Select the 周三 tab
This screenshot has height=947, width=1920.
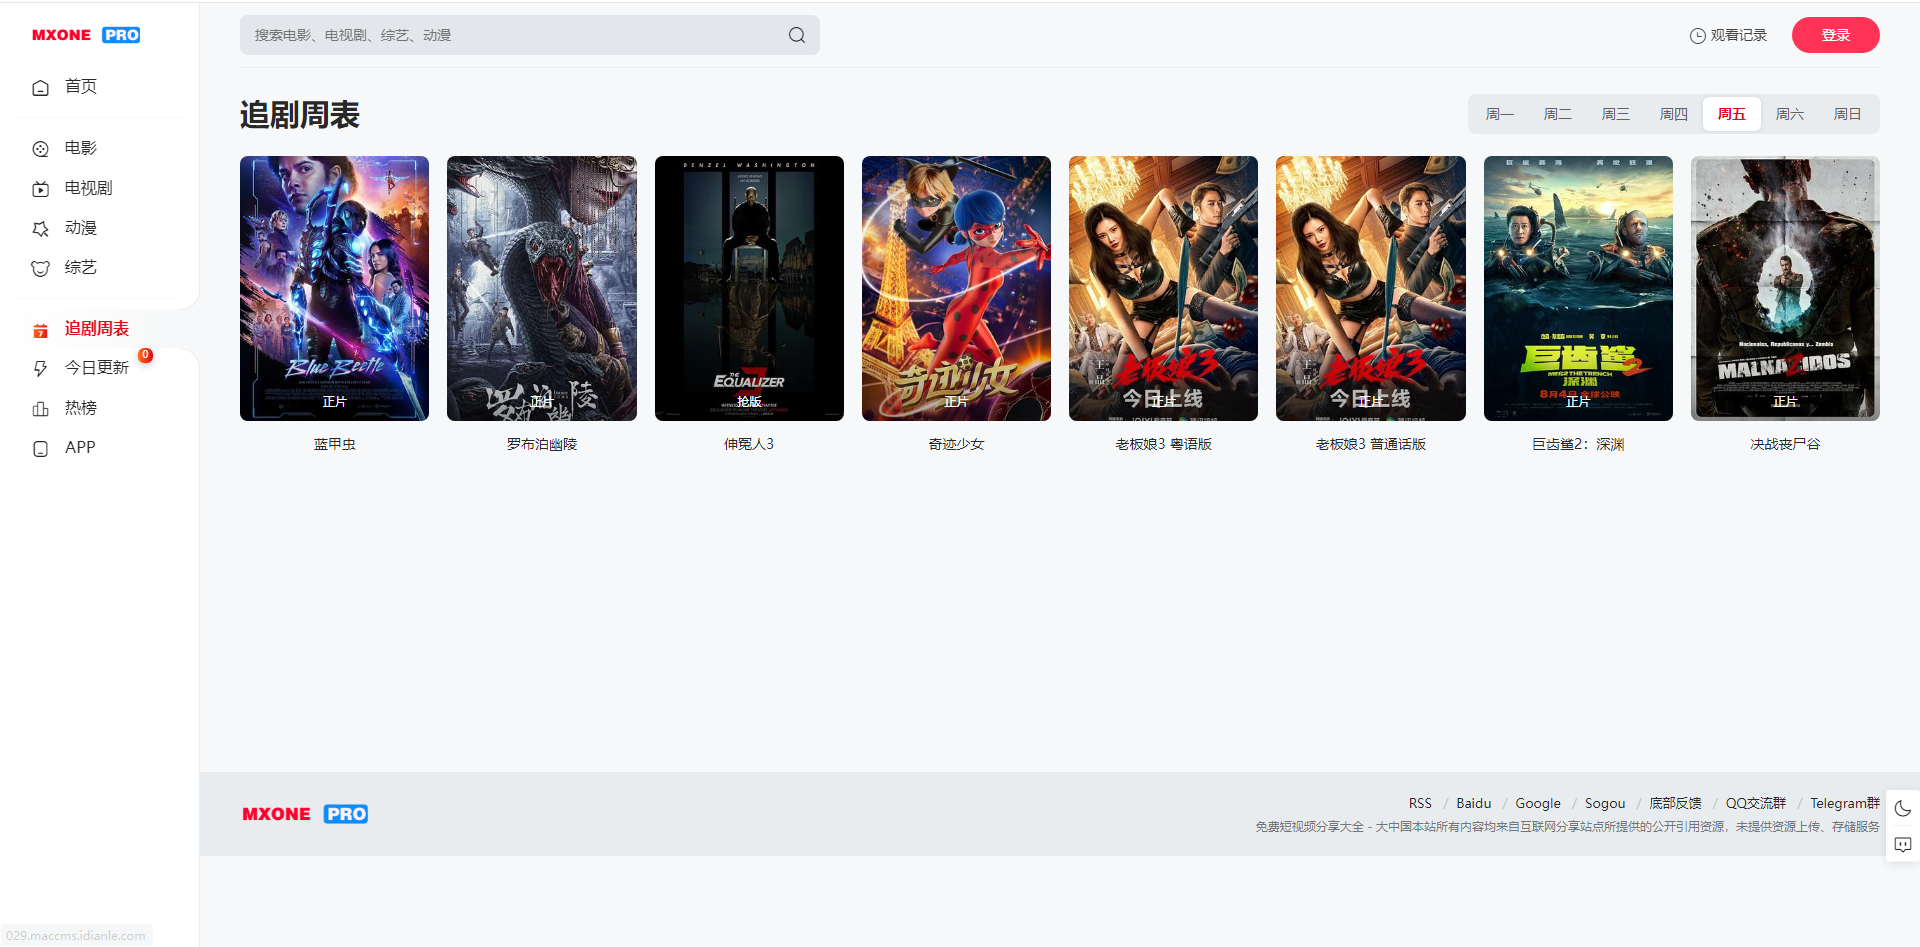point(1615,114)
